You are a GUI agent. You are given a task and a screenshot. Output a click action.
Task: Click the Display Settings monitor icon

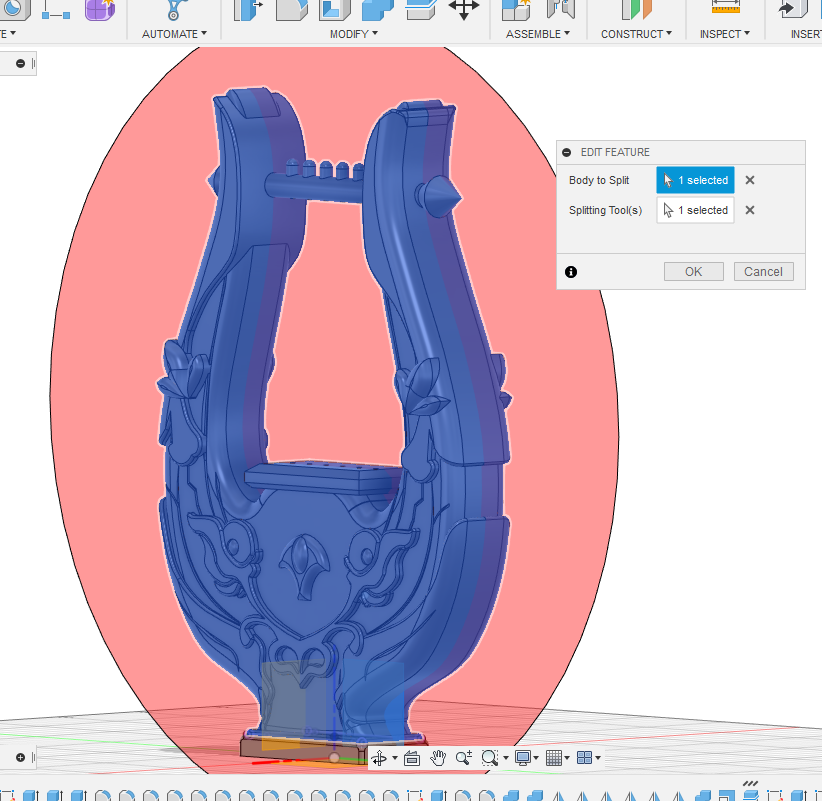point(523,758)
